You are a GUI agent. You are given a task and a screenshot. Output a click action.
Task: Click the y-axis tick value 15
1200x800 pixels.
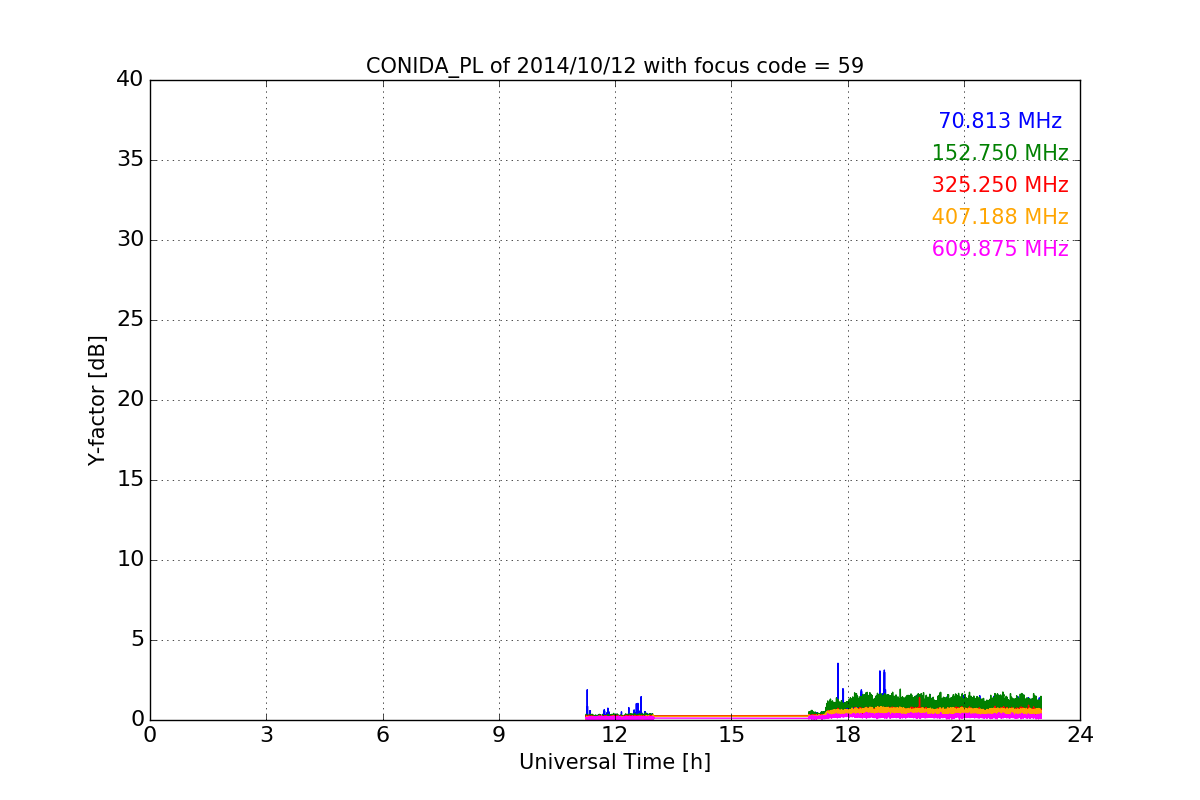(x=130, y=479)
